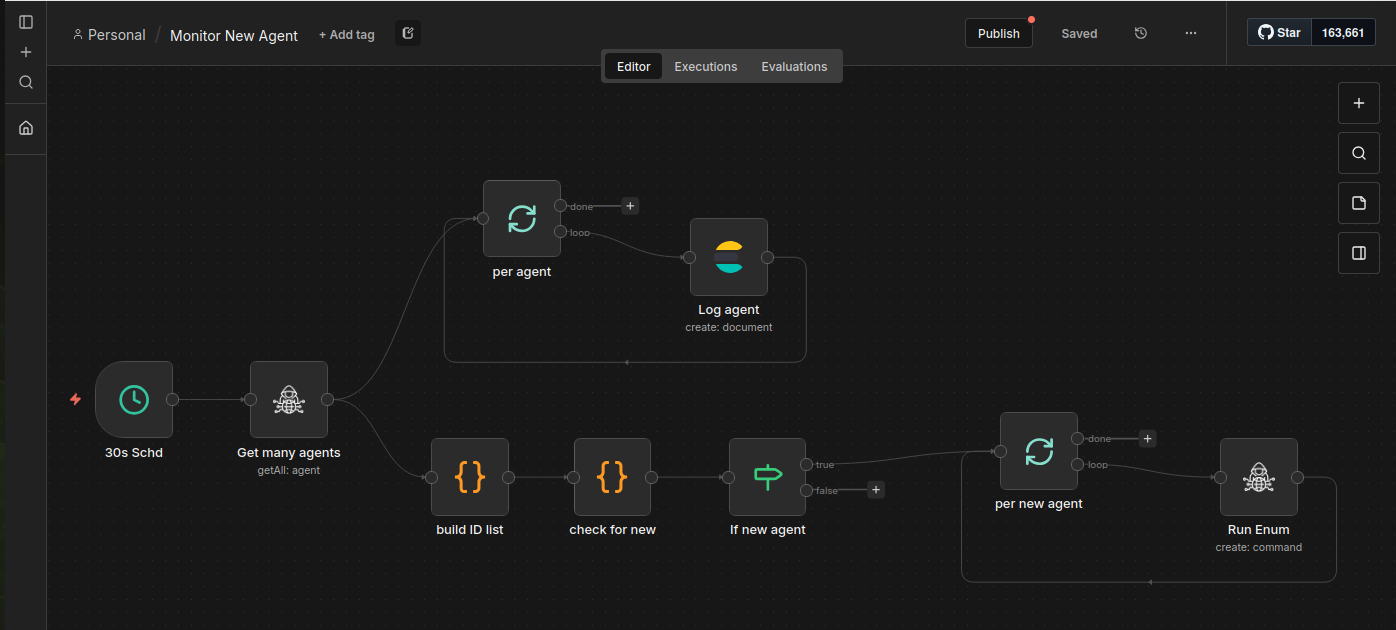Click the add node plus button on canvas
Viewport: 1396px width, 630px height.
point(1359,103)
